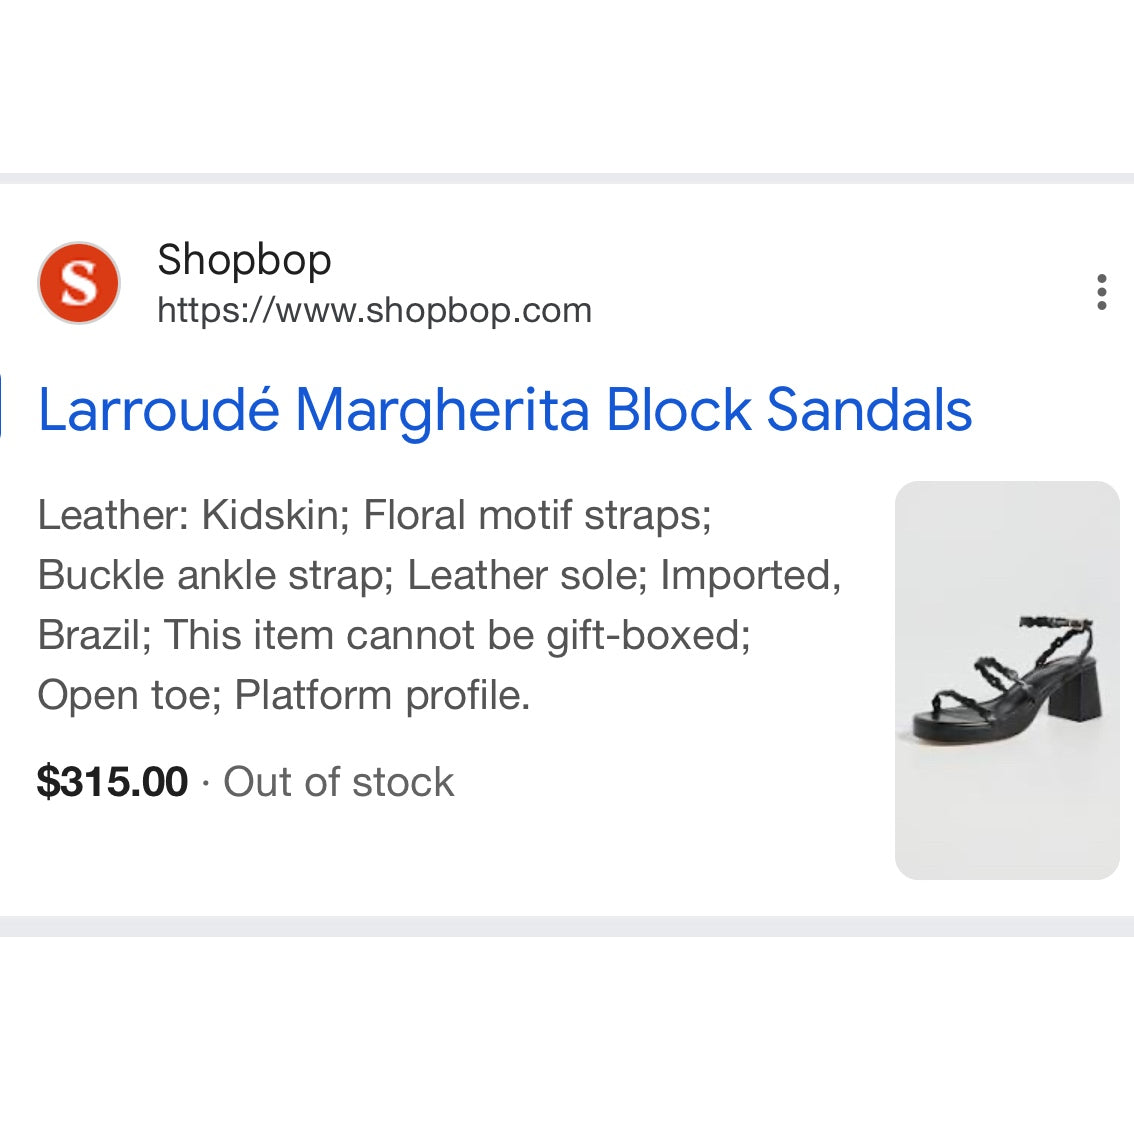Click the word "Sandals" in the title
The image size is (1134, 1133).
click(869, 411)
